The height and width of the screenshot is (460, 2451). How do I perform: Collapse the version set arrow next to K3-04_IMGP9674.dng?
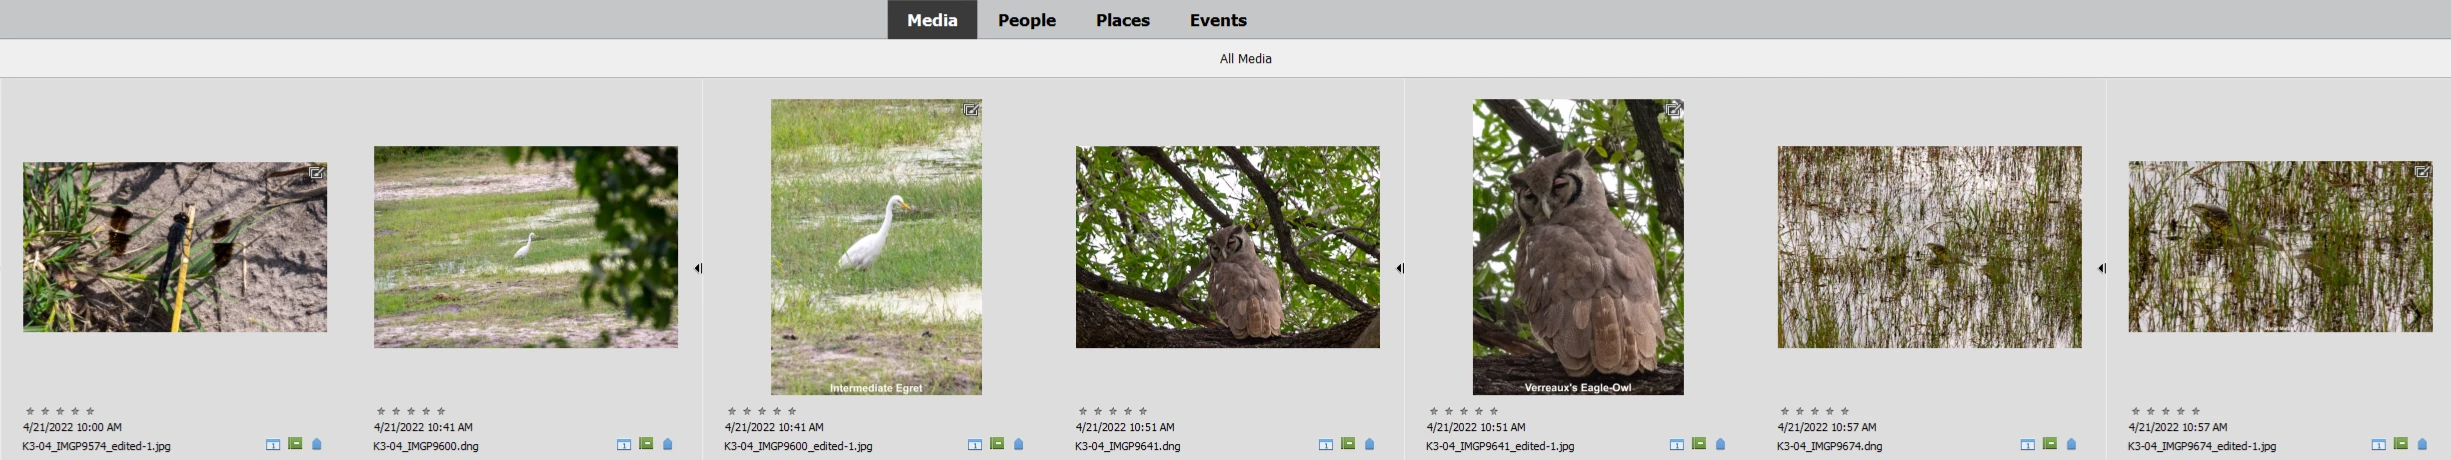click(2102, 268)
